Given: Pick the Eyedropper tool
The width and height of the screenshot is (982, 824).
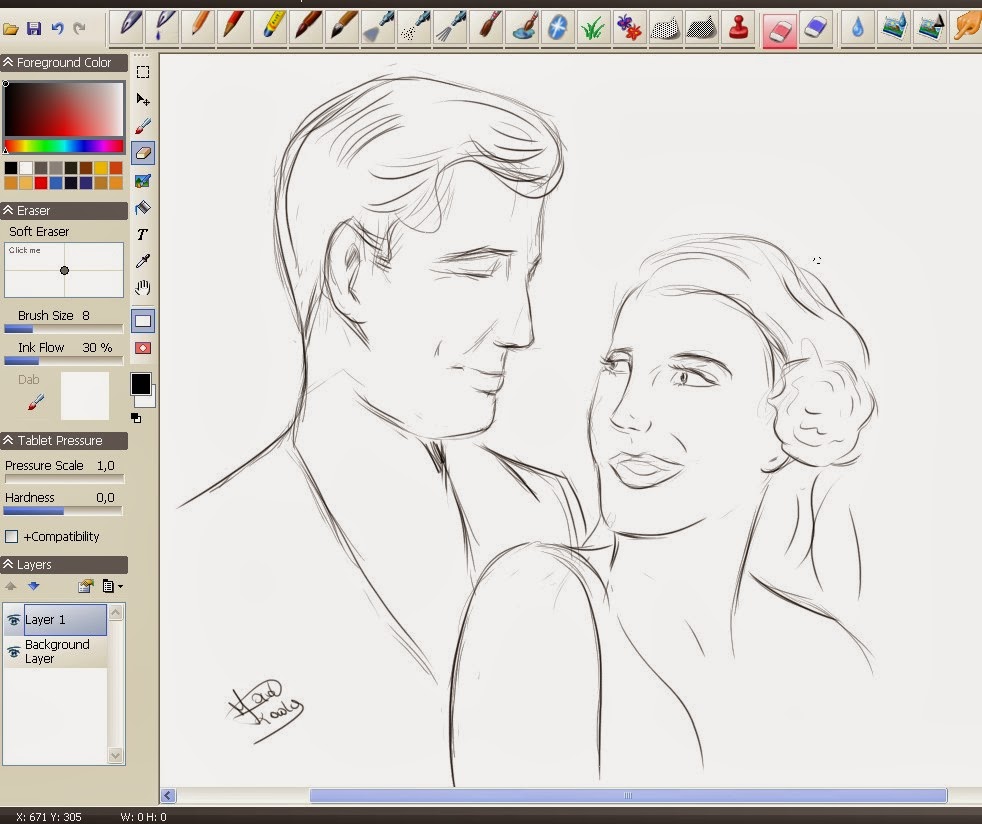Looking at the screenshot, I should pyautogui.click(x=143, y=261).
